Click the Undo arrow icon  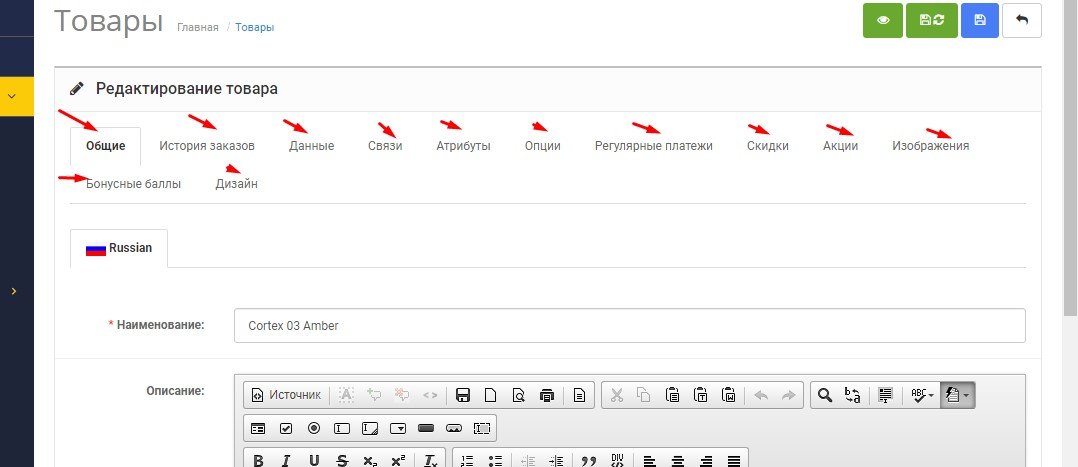[x=760, y=395]
